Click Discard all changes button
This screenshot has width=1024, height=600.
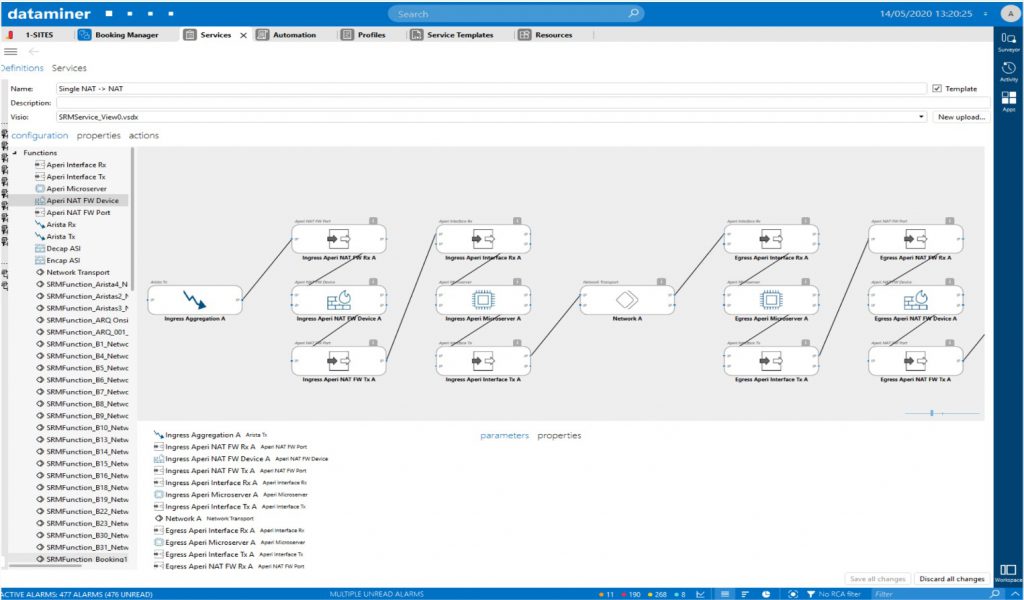click(952, 578)
